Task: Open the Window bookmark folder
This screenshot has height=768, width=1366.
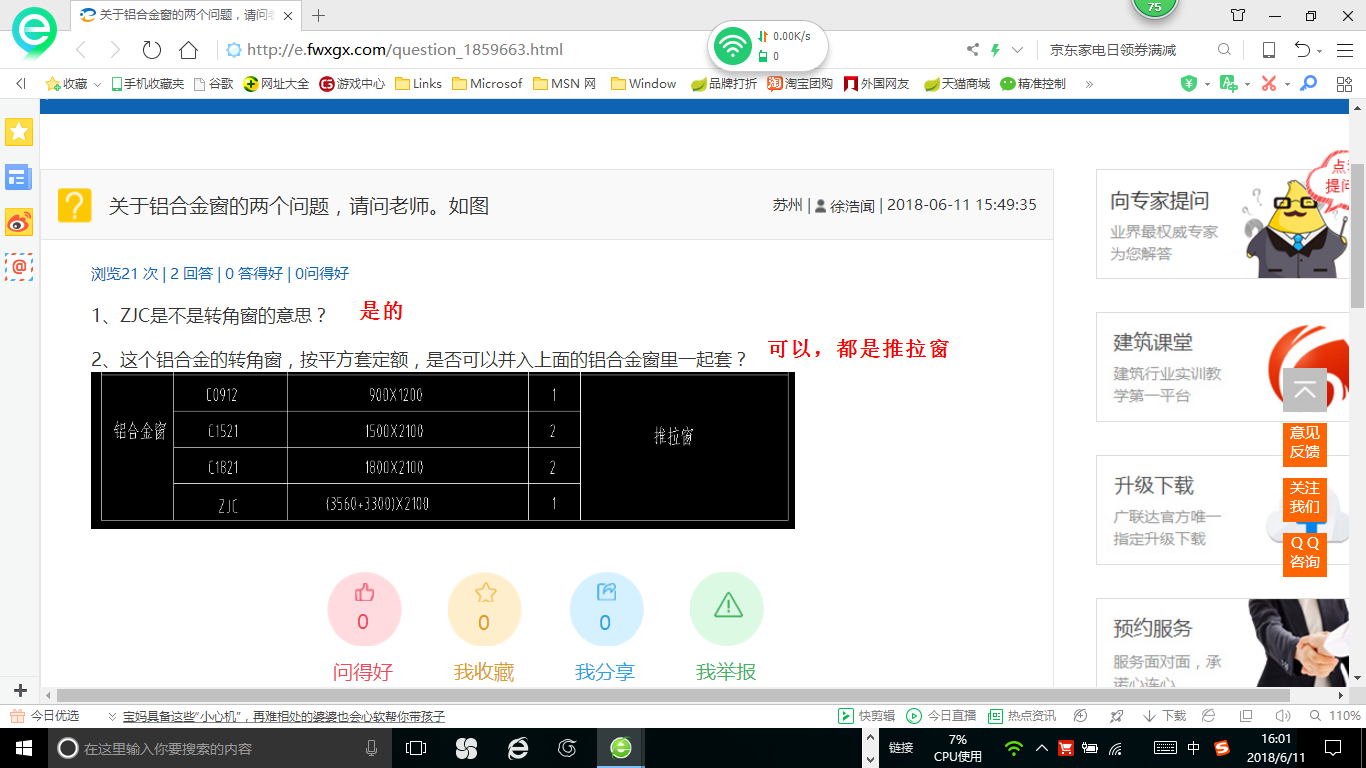Action: point(644,84)
